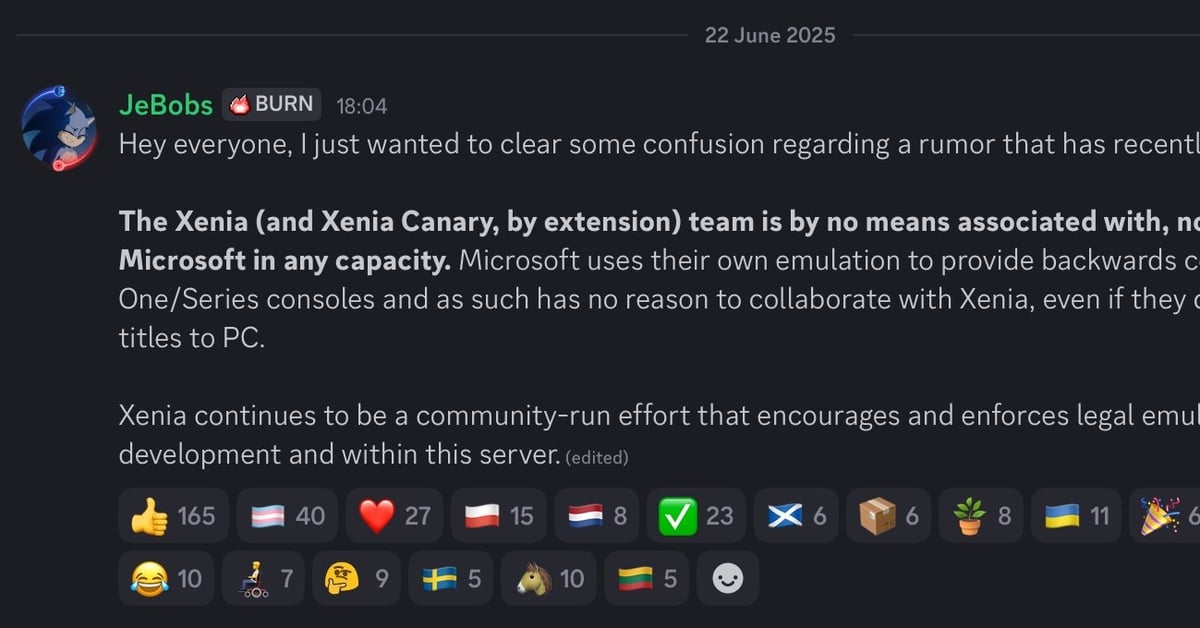
Task: Click the package box reaction
Action: click(x=888, y=516)
